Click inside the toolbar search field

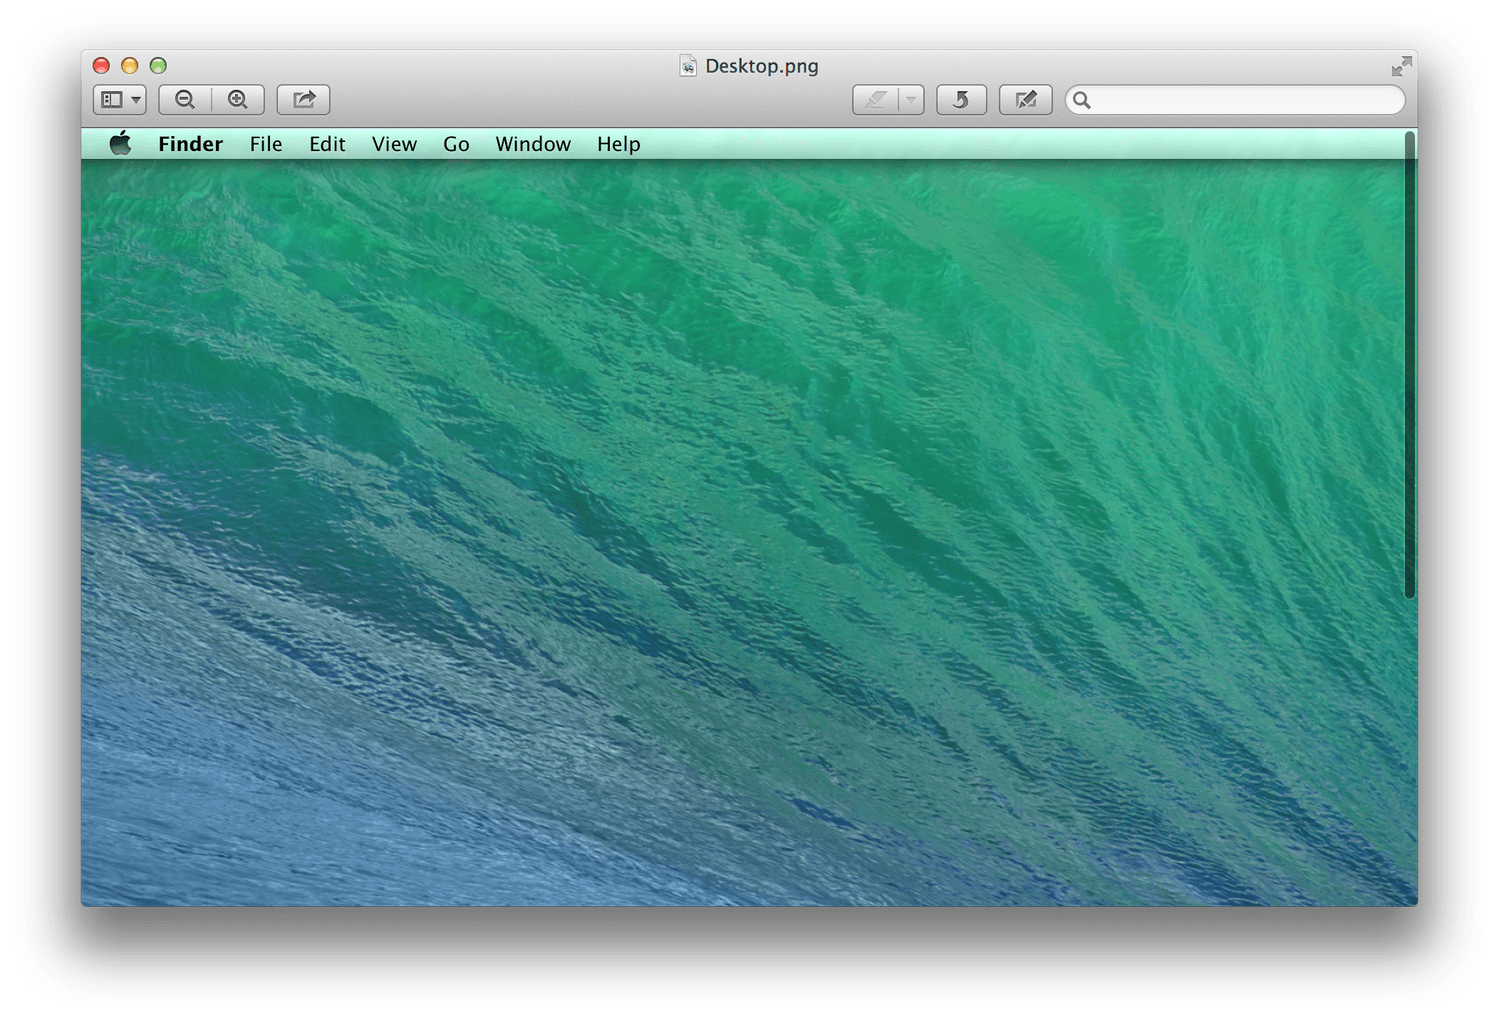coord(1235,100)
